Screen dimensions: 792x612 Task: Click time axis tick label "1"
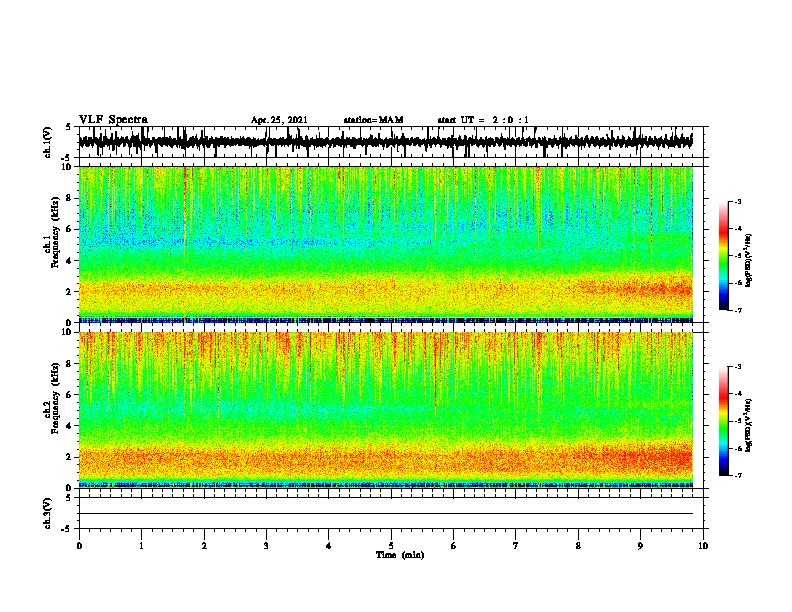pyautogui.click(x=141, y=546)
